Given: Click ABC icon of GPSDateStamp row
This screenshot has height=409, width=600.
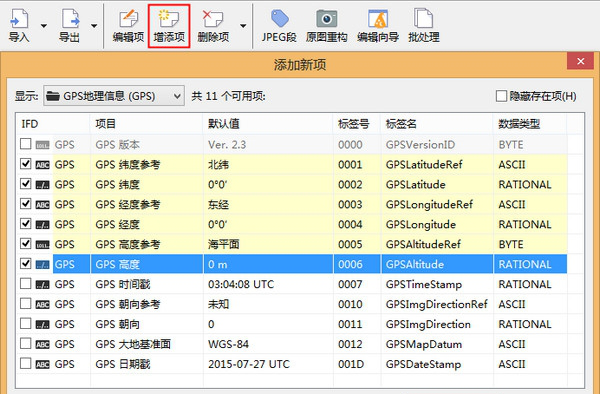Looking at the screenshot, I should [42, 364].
